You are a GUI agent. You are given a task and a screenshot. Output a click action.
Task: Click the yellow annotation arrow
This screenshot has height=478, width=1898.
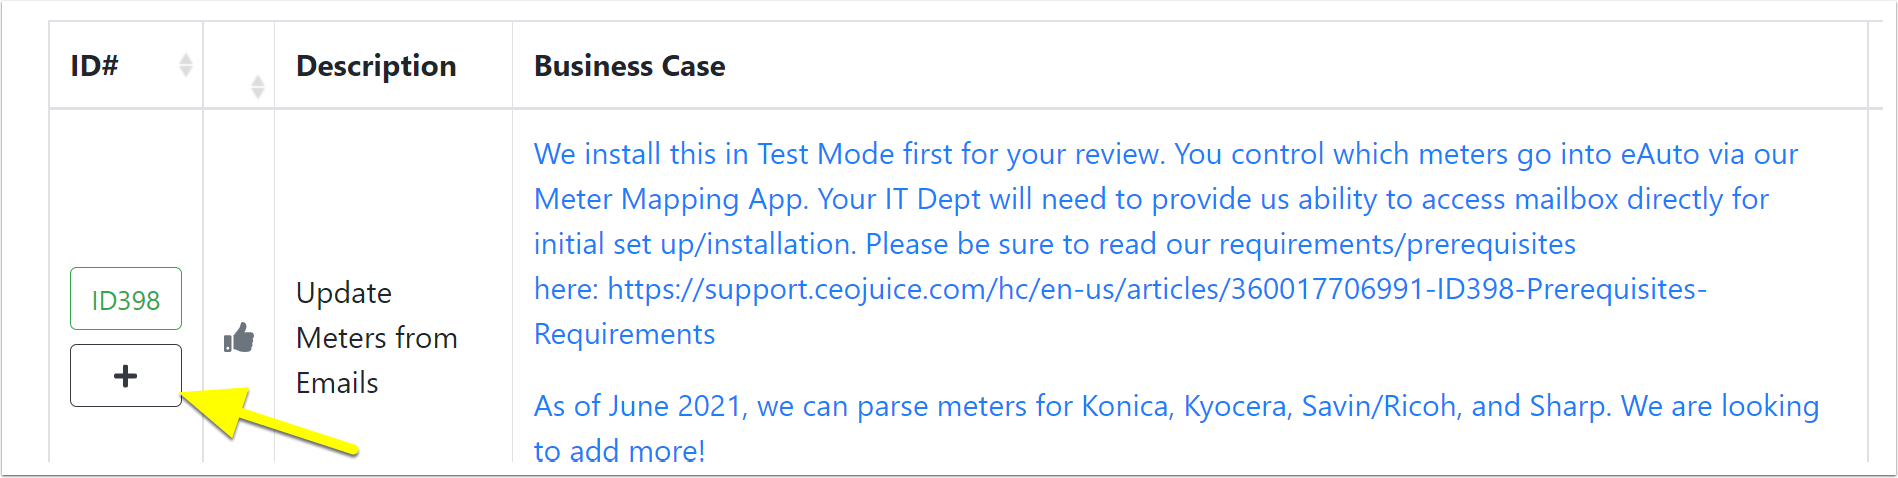[x=270, y=420]
